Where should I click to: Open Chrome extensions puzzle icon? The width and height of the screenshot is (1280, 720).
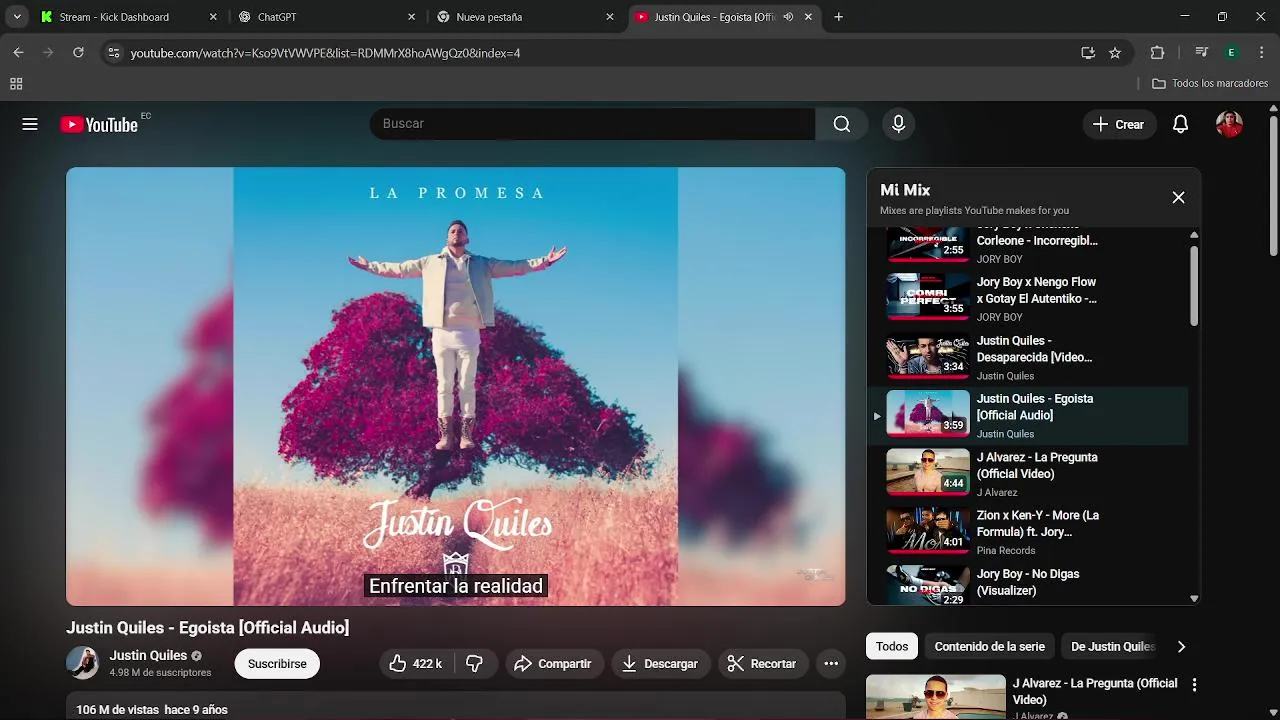point(1158,53)
